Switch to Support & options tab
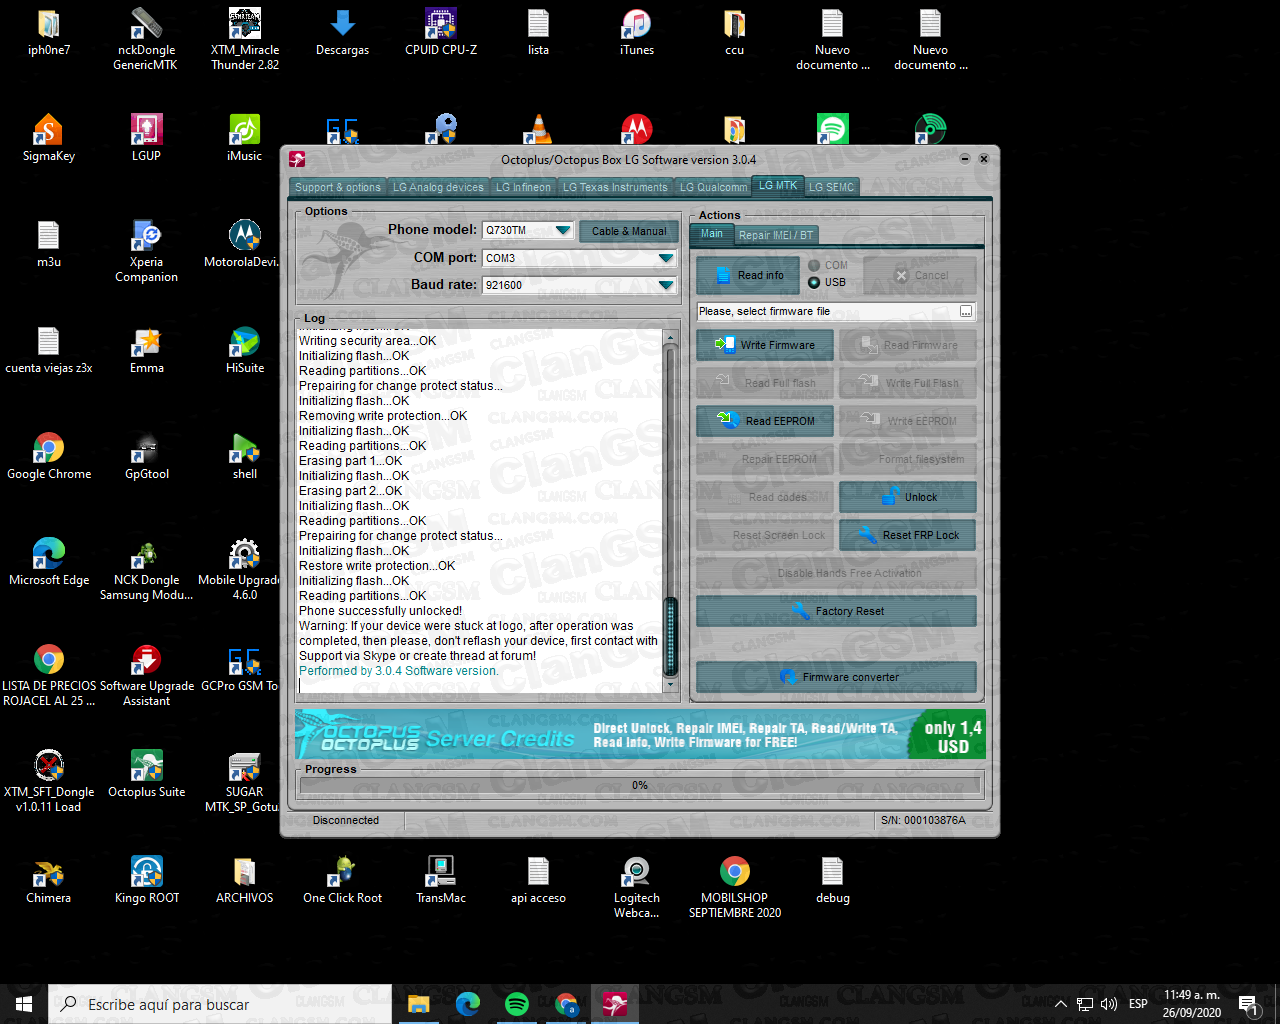This screenshot has width=1280, height=1024. [337, 187]
